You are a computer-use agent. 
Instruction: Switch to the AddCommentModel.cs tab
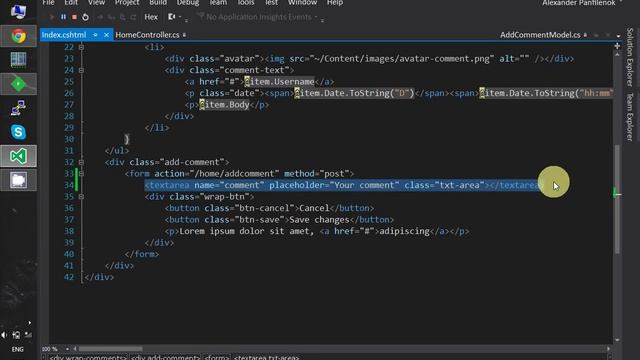pos(540,35)
